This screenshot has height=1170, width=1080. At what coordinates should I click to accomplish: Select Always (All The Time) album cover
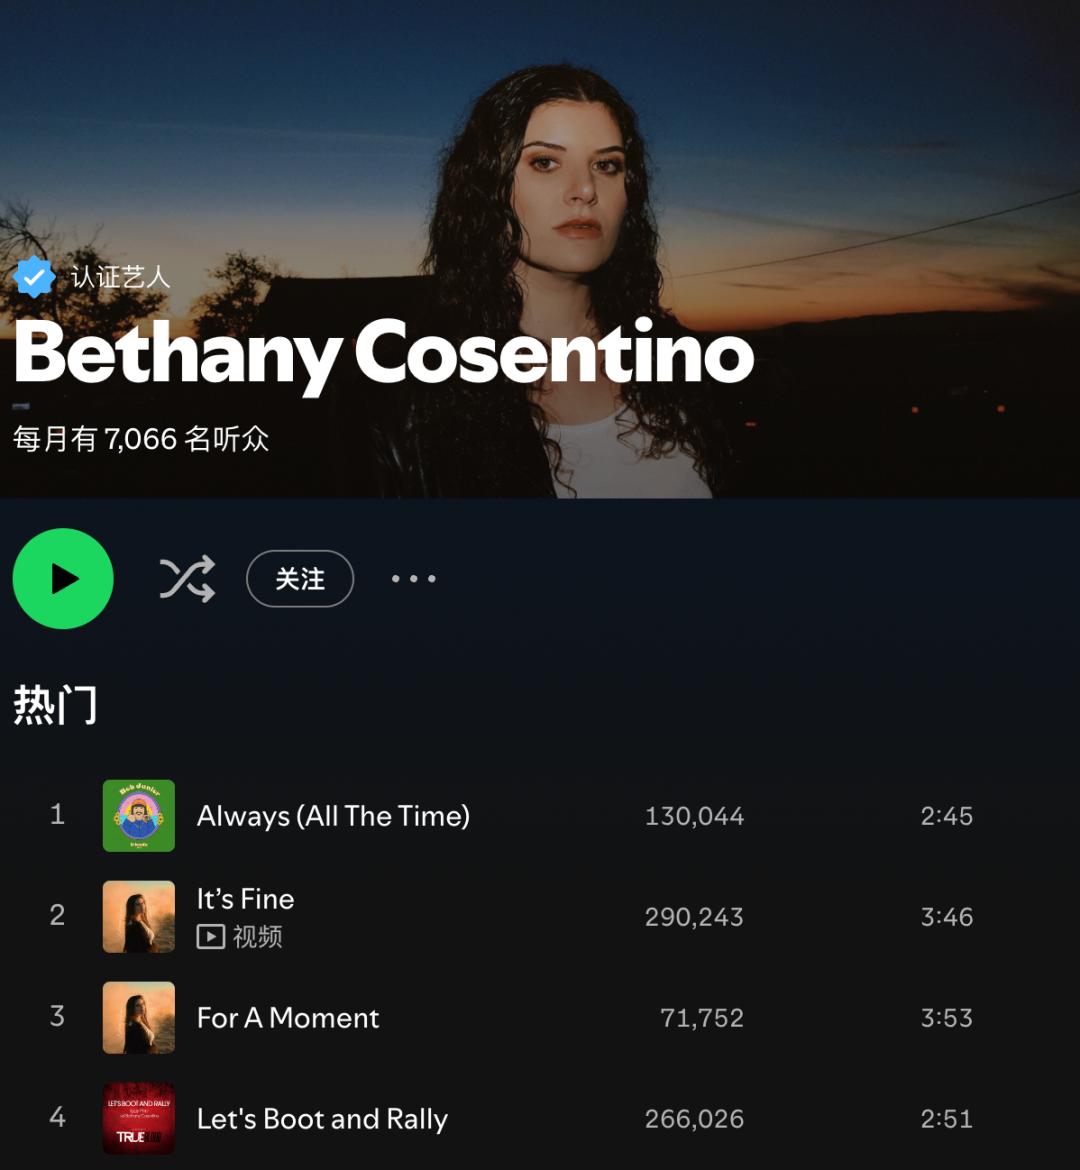139,816
